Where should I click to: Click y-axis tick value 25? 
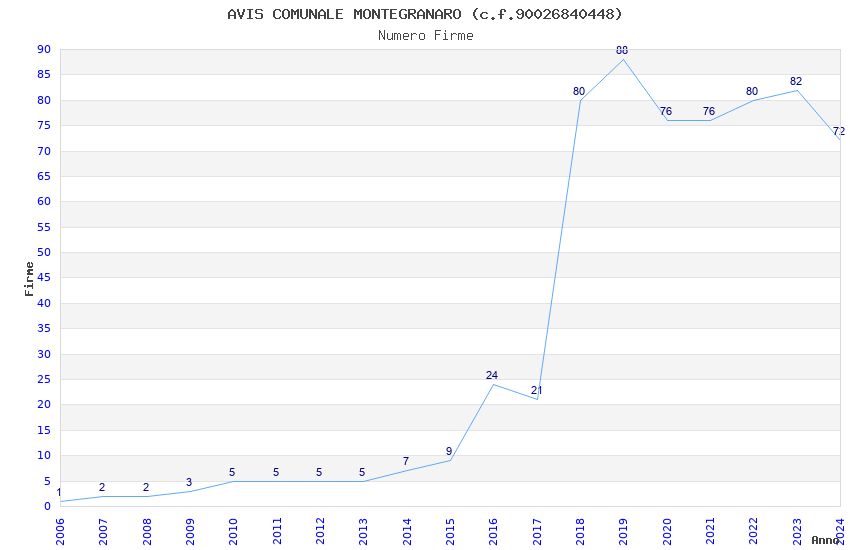point(44,379)
